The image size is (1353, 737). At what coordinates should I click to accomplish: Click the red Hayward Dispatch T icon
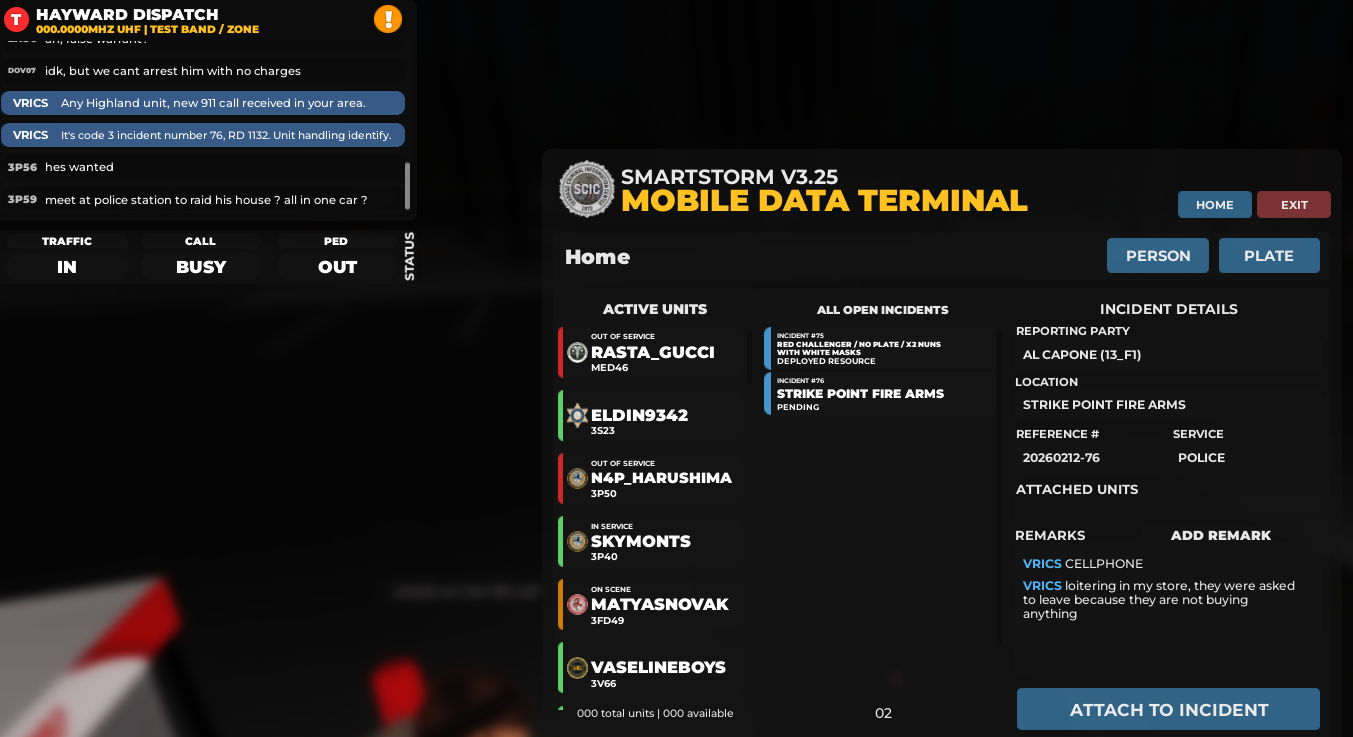16,19
